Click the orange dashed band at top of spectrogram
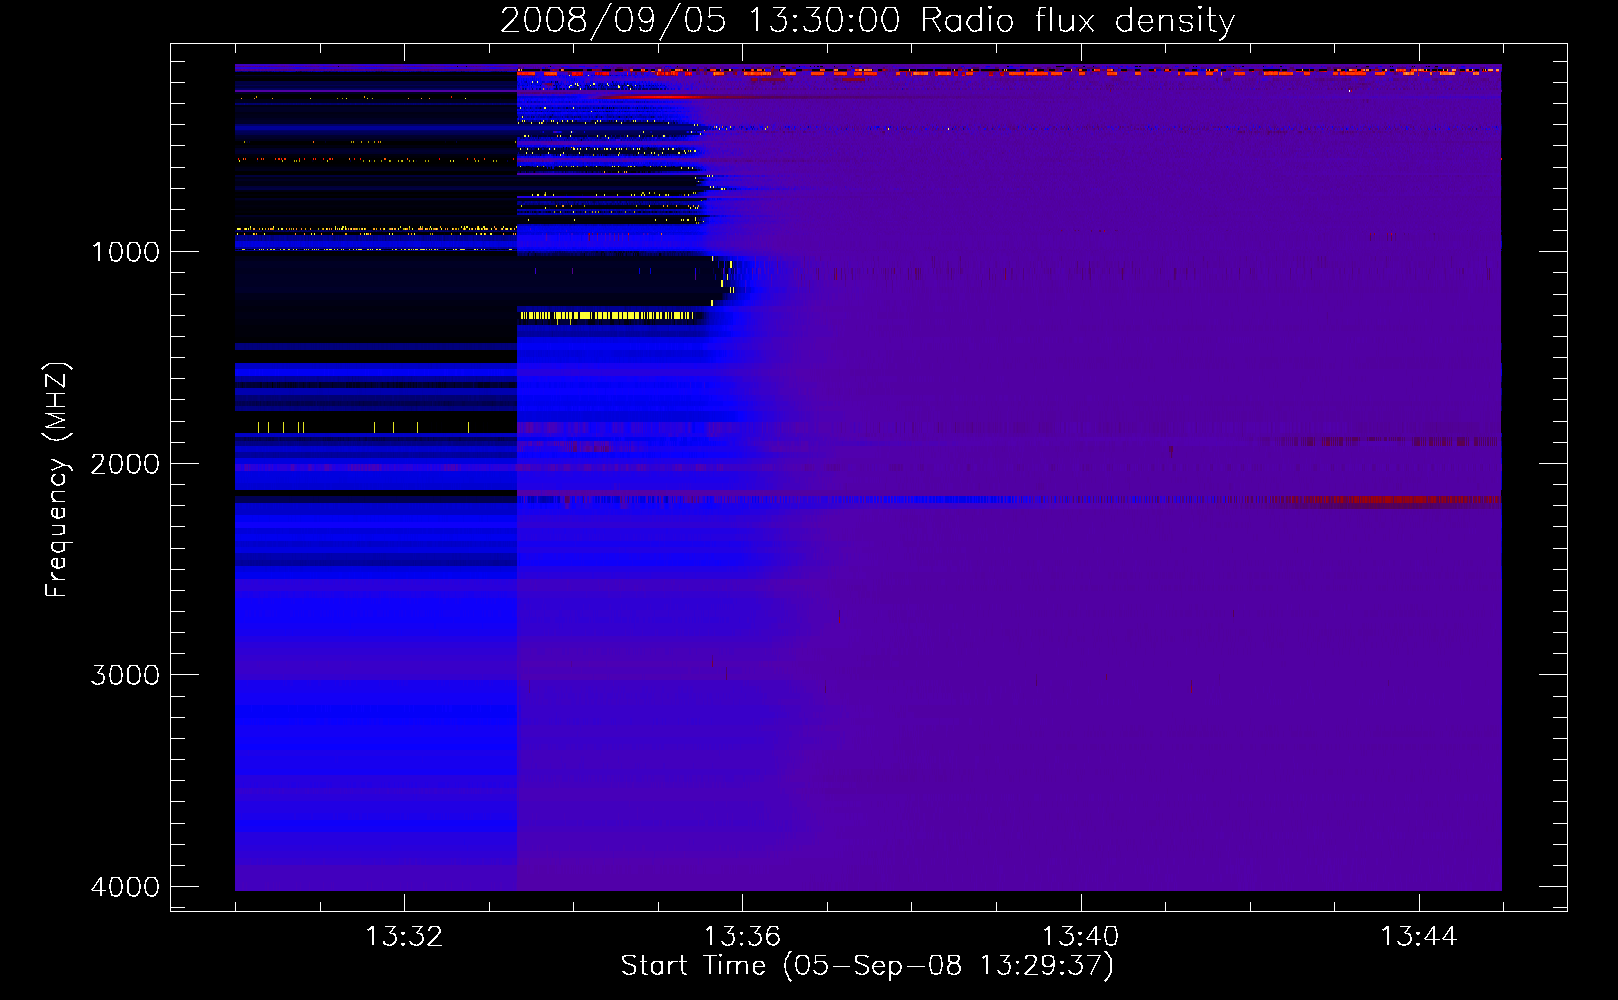 pos(1008,72)
